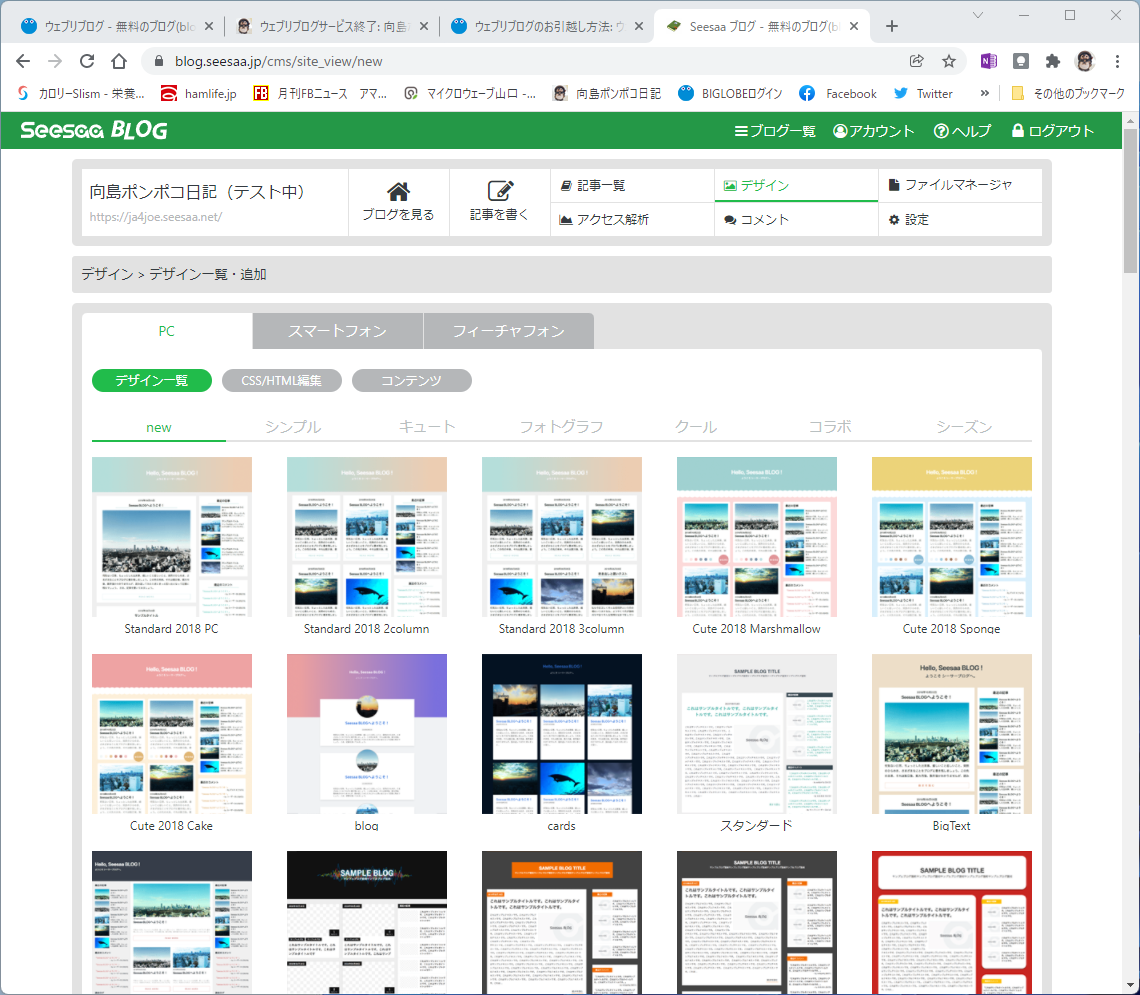Open 設定 with gear icon
Screen dimensions: 1140x995
[x=960, y=219]
